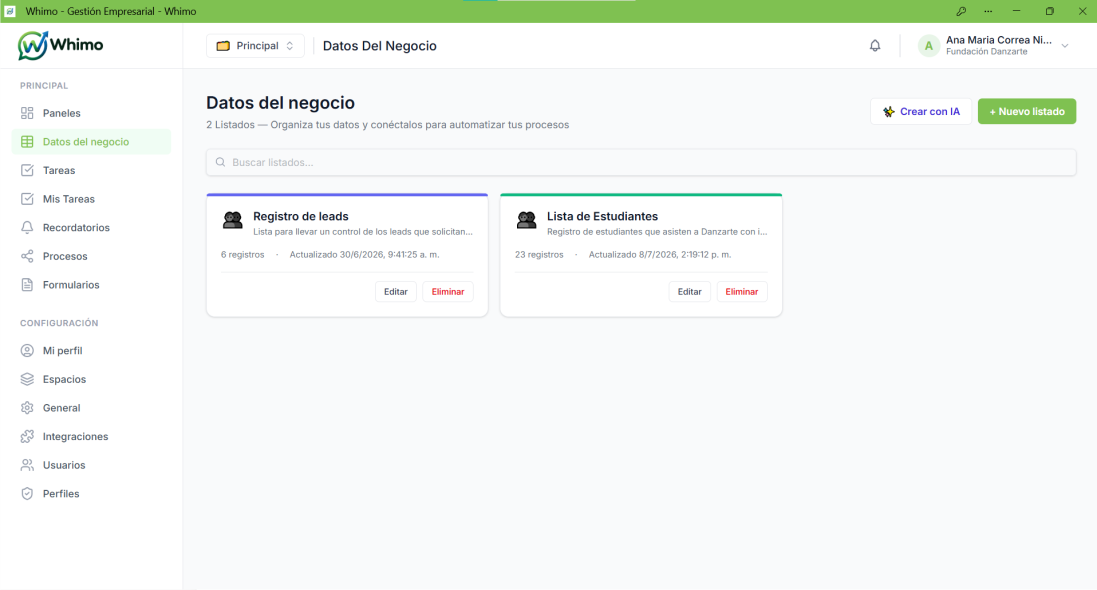Click the Whimo logo
The height and width of the screenshot is (590, 1097).
60,45
